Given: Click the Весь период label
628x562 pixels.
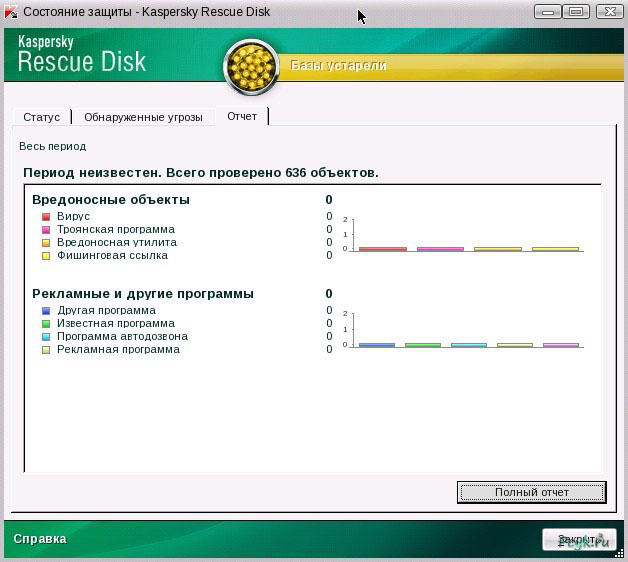Looking at the screenshot, I should pos(52,146).
